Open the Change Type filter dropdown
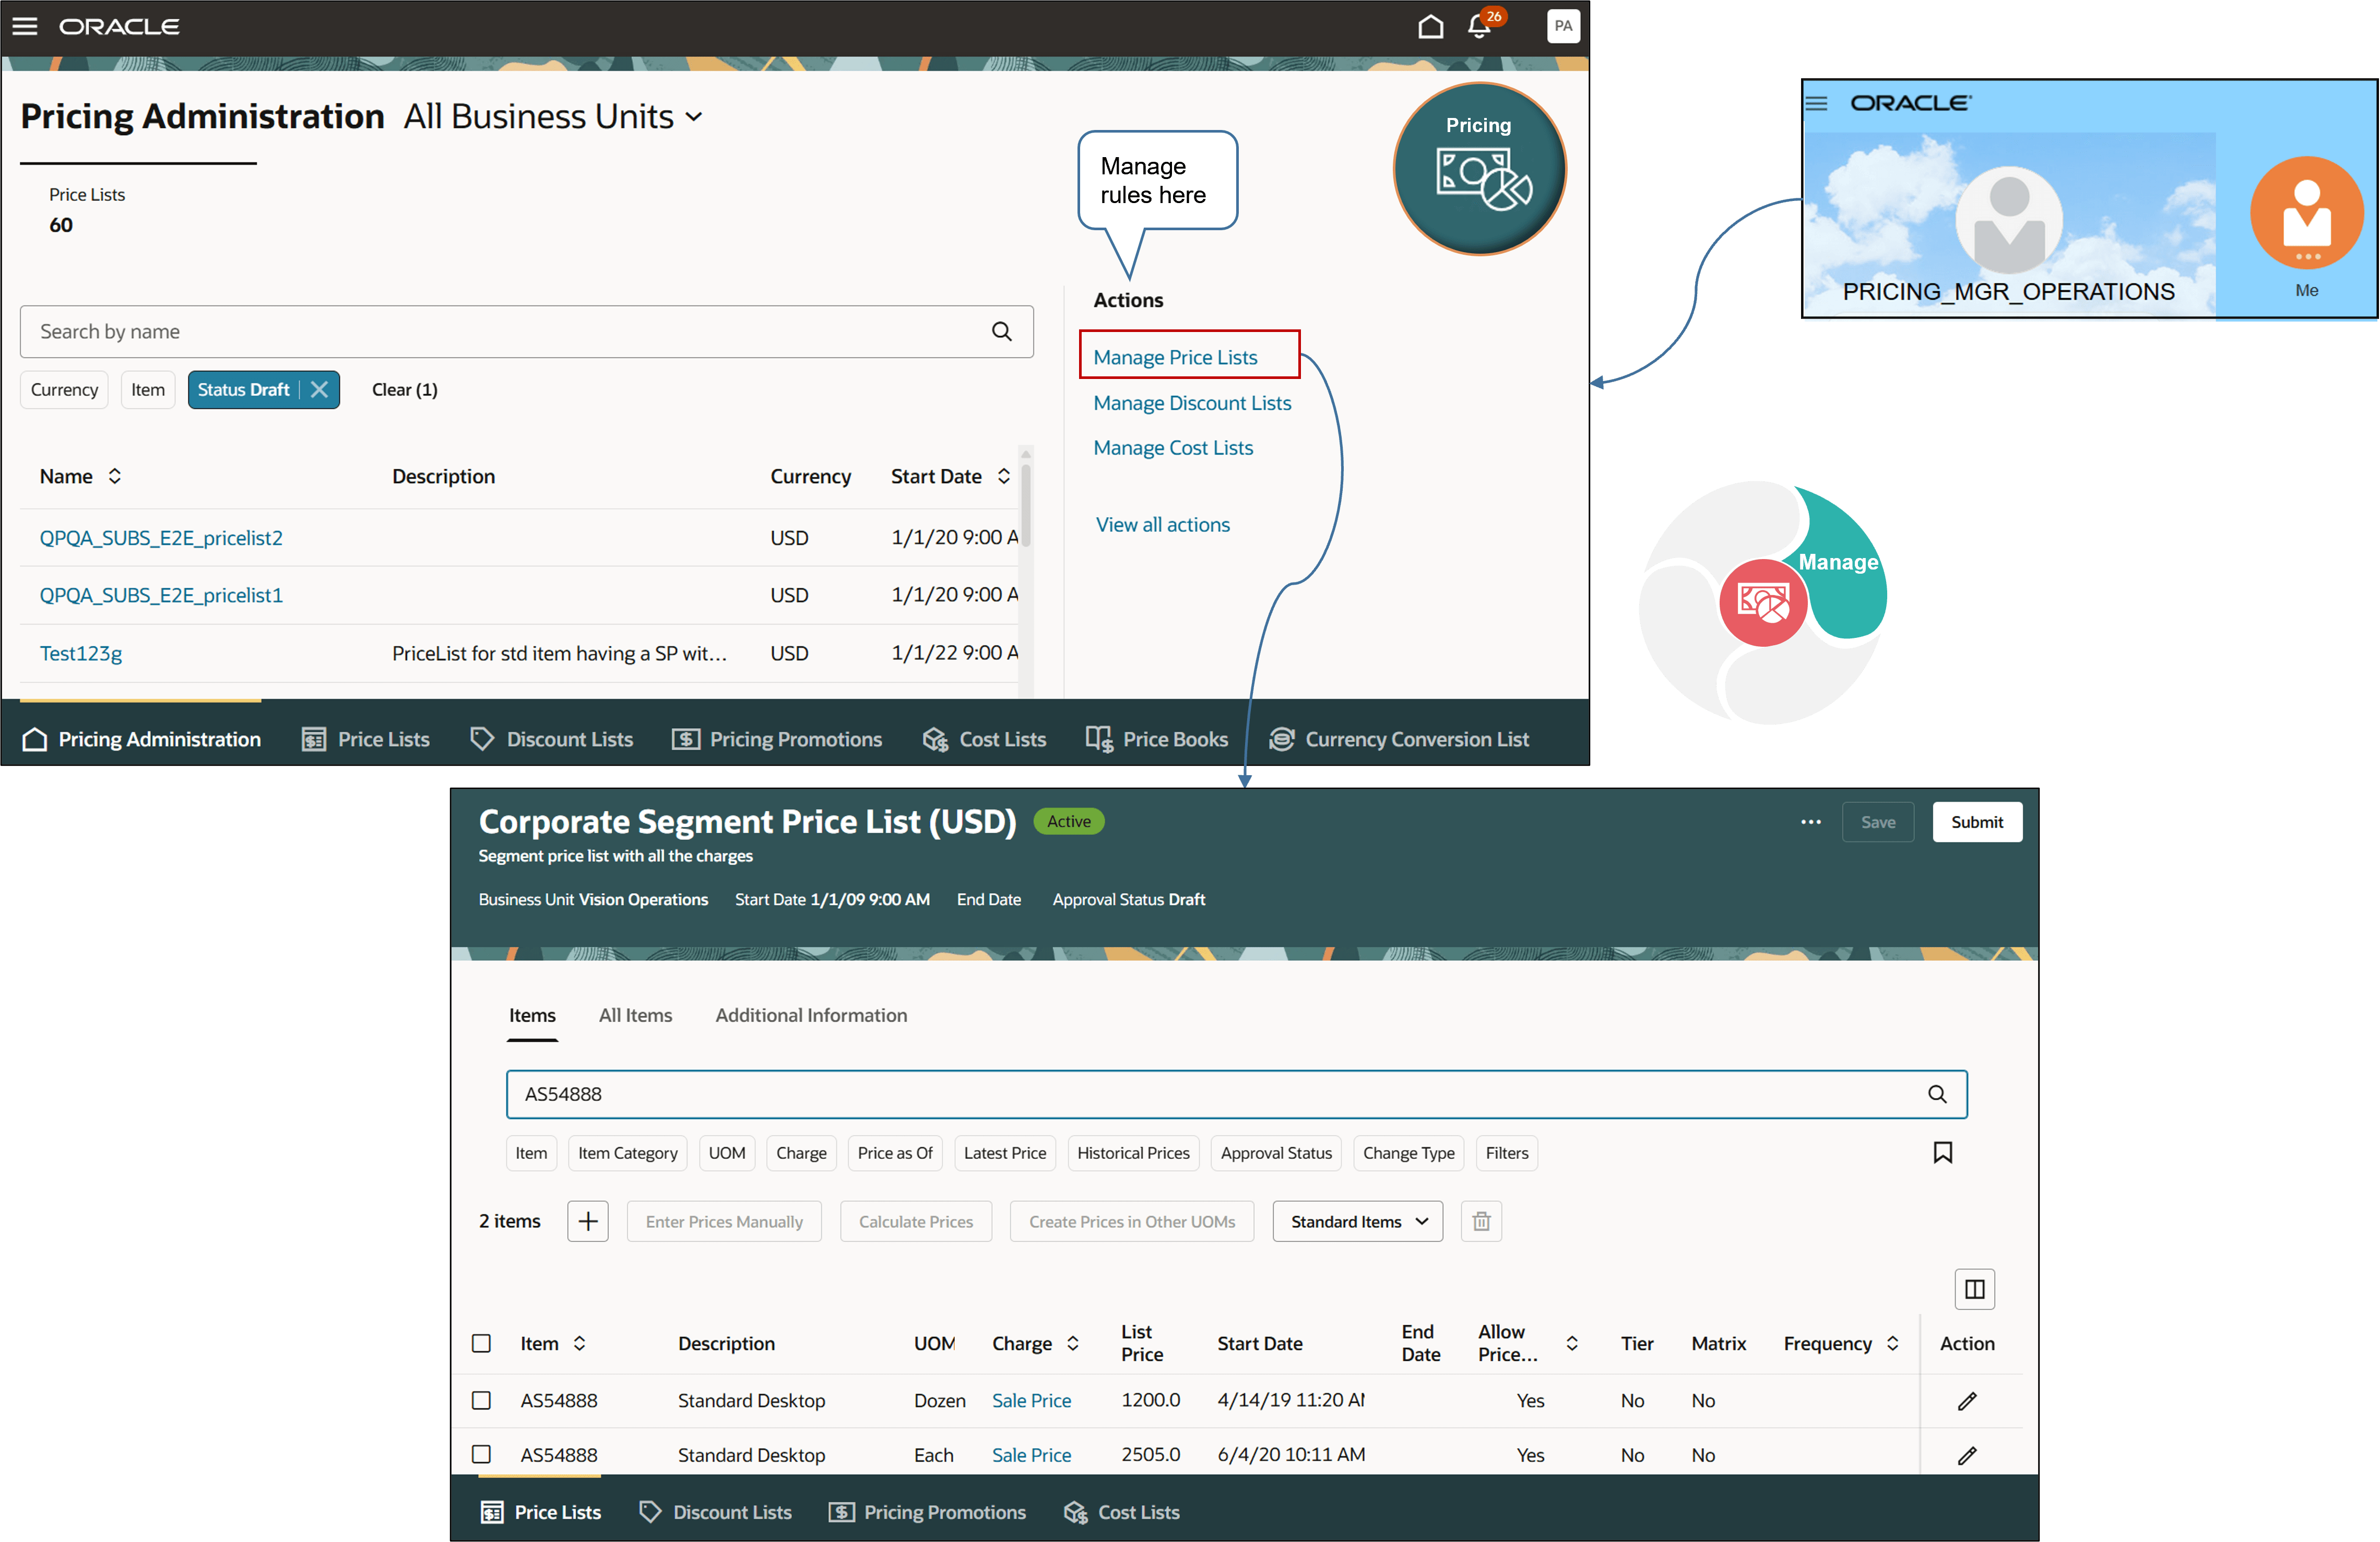The width and height of the screenshot is (2380, 1542). (x=1408, y=1153)
